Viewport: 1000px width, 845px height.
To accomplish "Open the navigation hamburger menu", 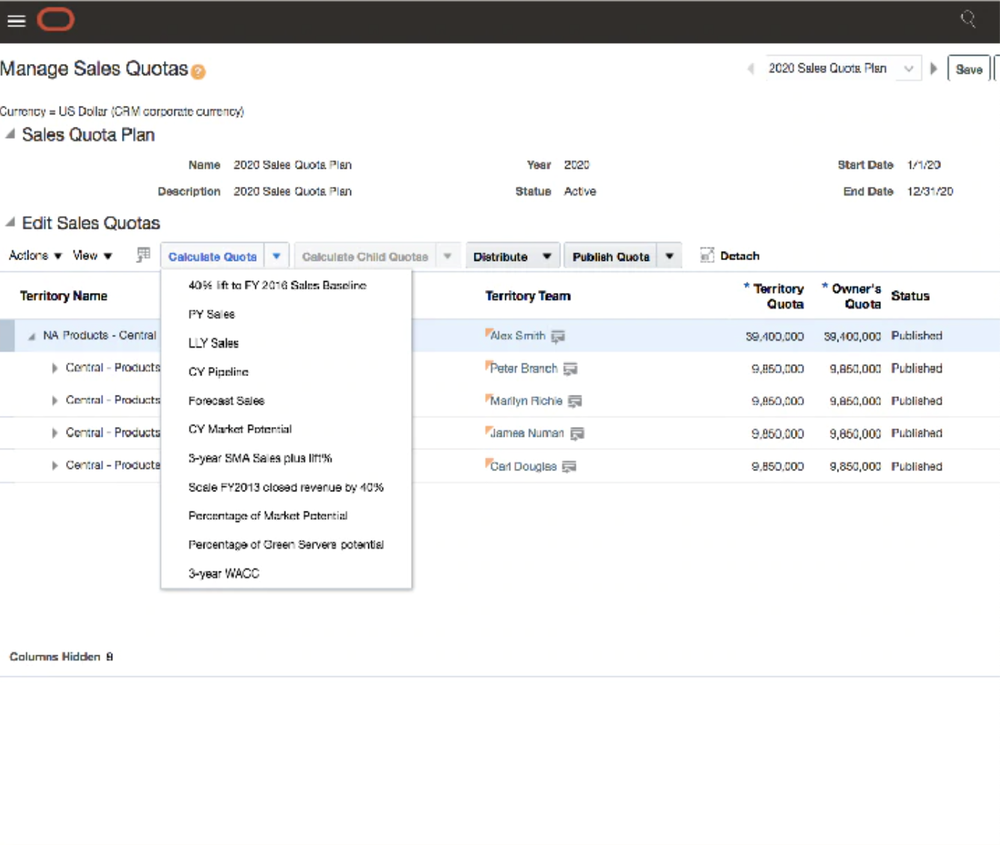I will 16,19.
